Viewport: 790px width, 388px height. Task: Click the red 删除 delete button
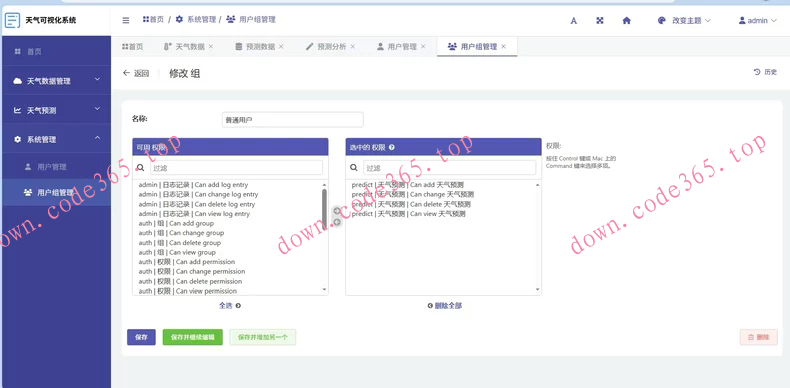click(x=759, y=337)
